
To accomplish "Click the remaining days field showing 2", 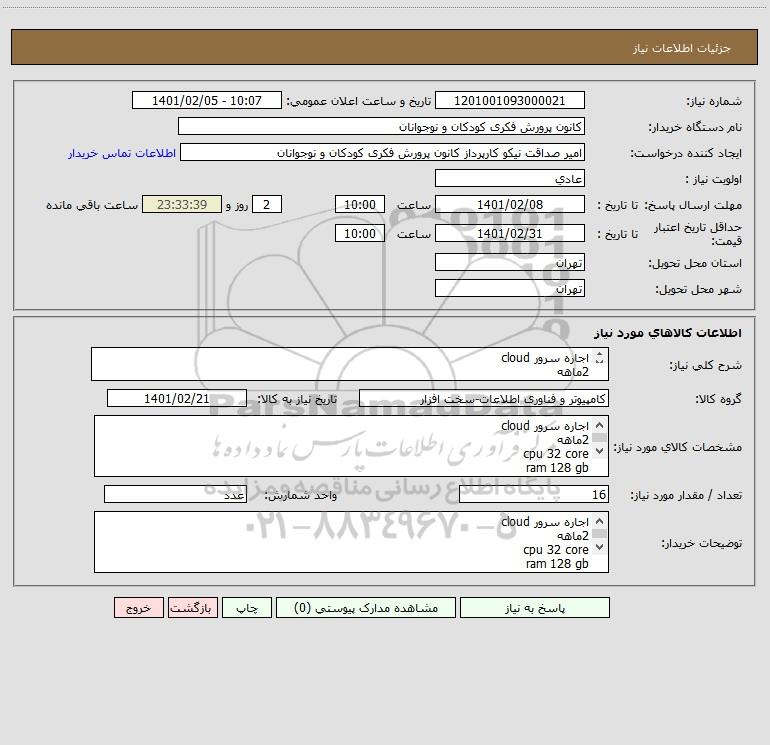I will point(267,204).
